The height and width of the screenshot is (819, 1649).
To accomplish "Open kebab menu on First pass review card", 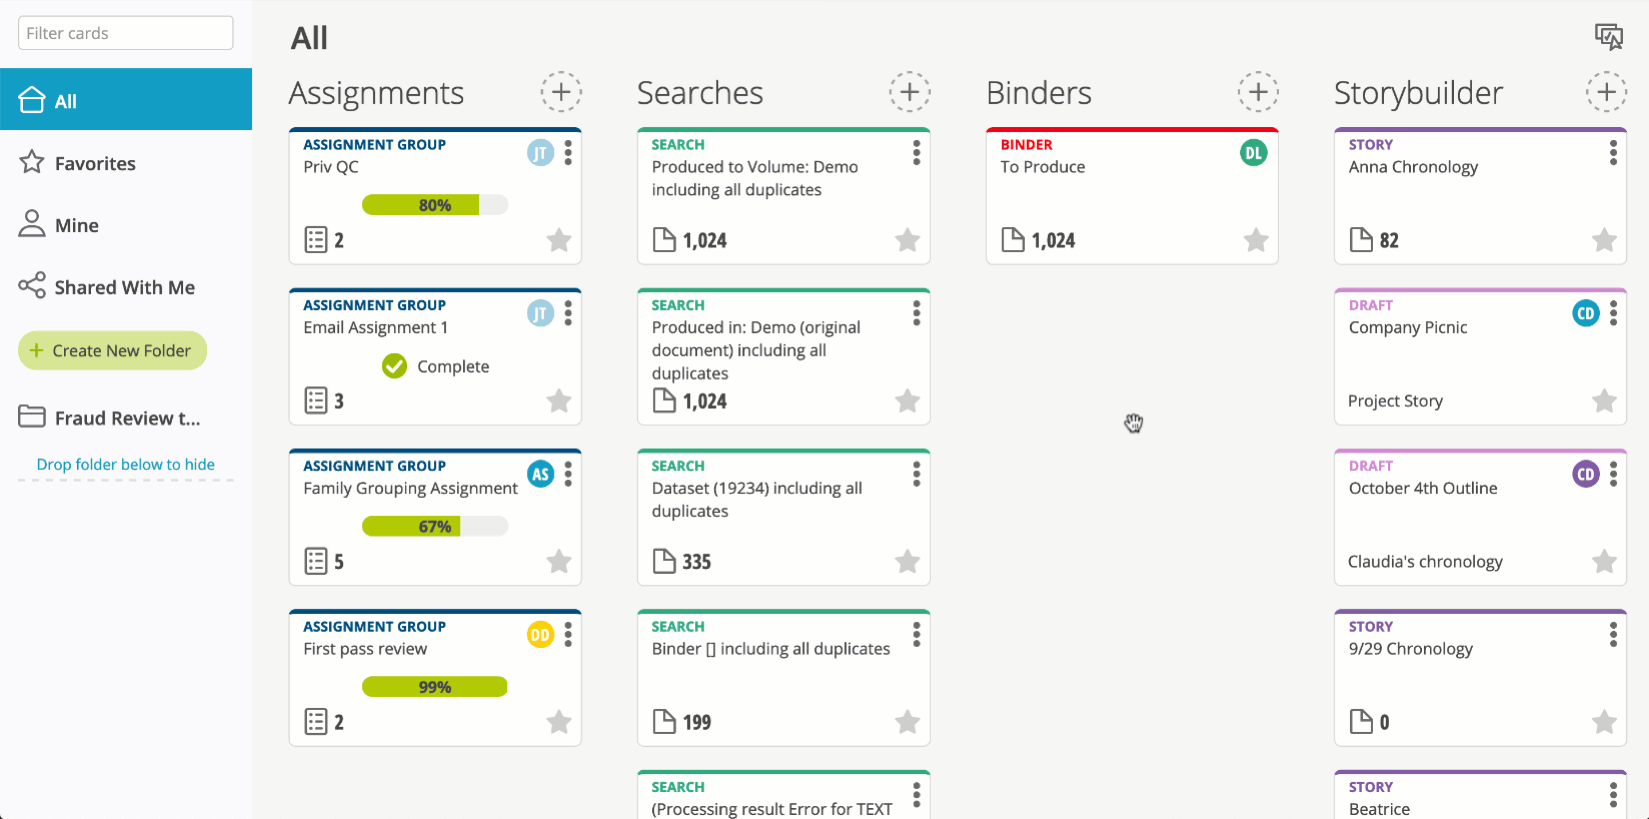I will (568, 635).
